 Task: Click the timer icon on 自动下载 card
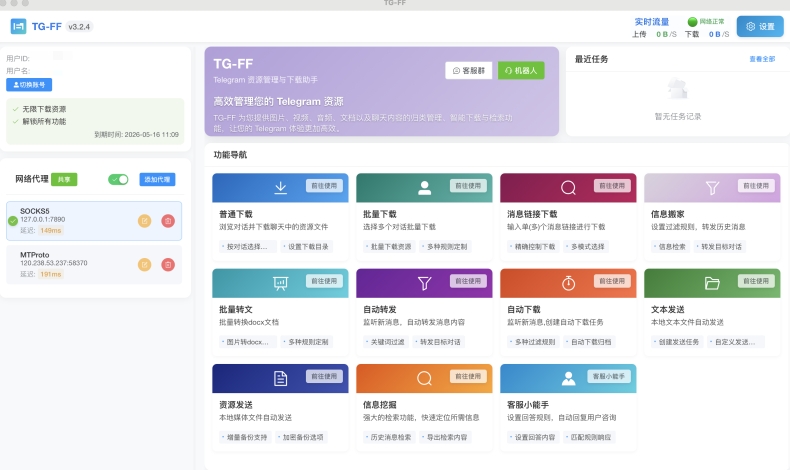point(568,283)
